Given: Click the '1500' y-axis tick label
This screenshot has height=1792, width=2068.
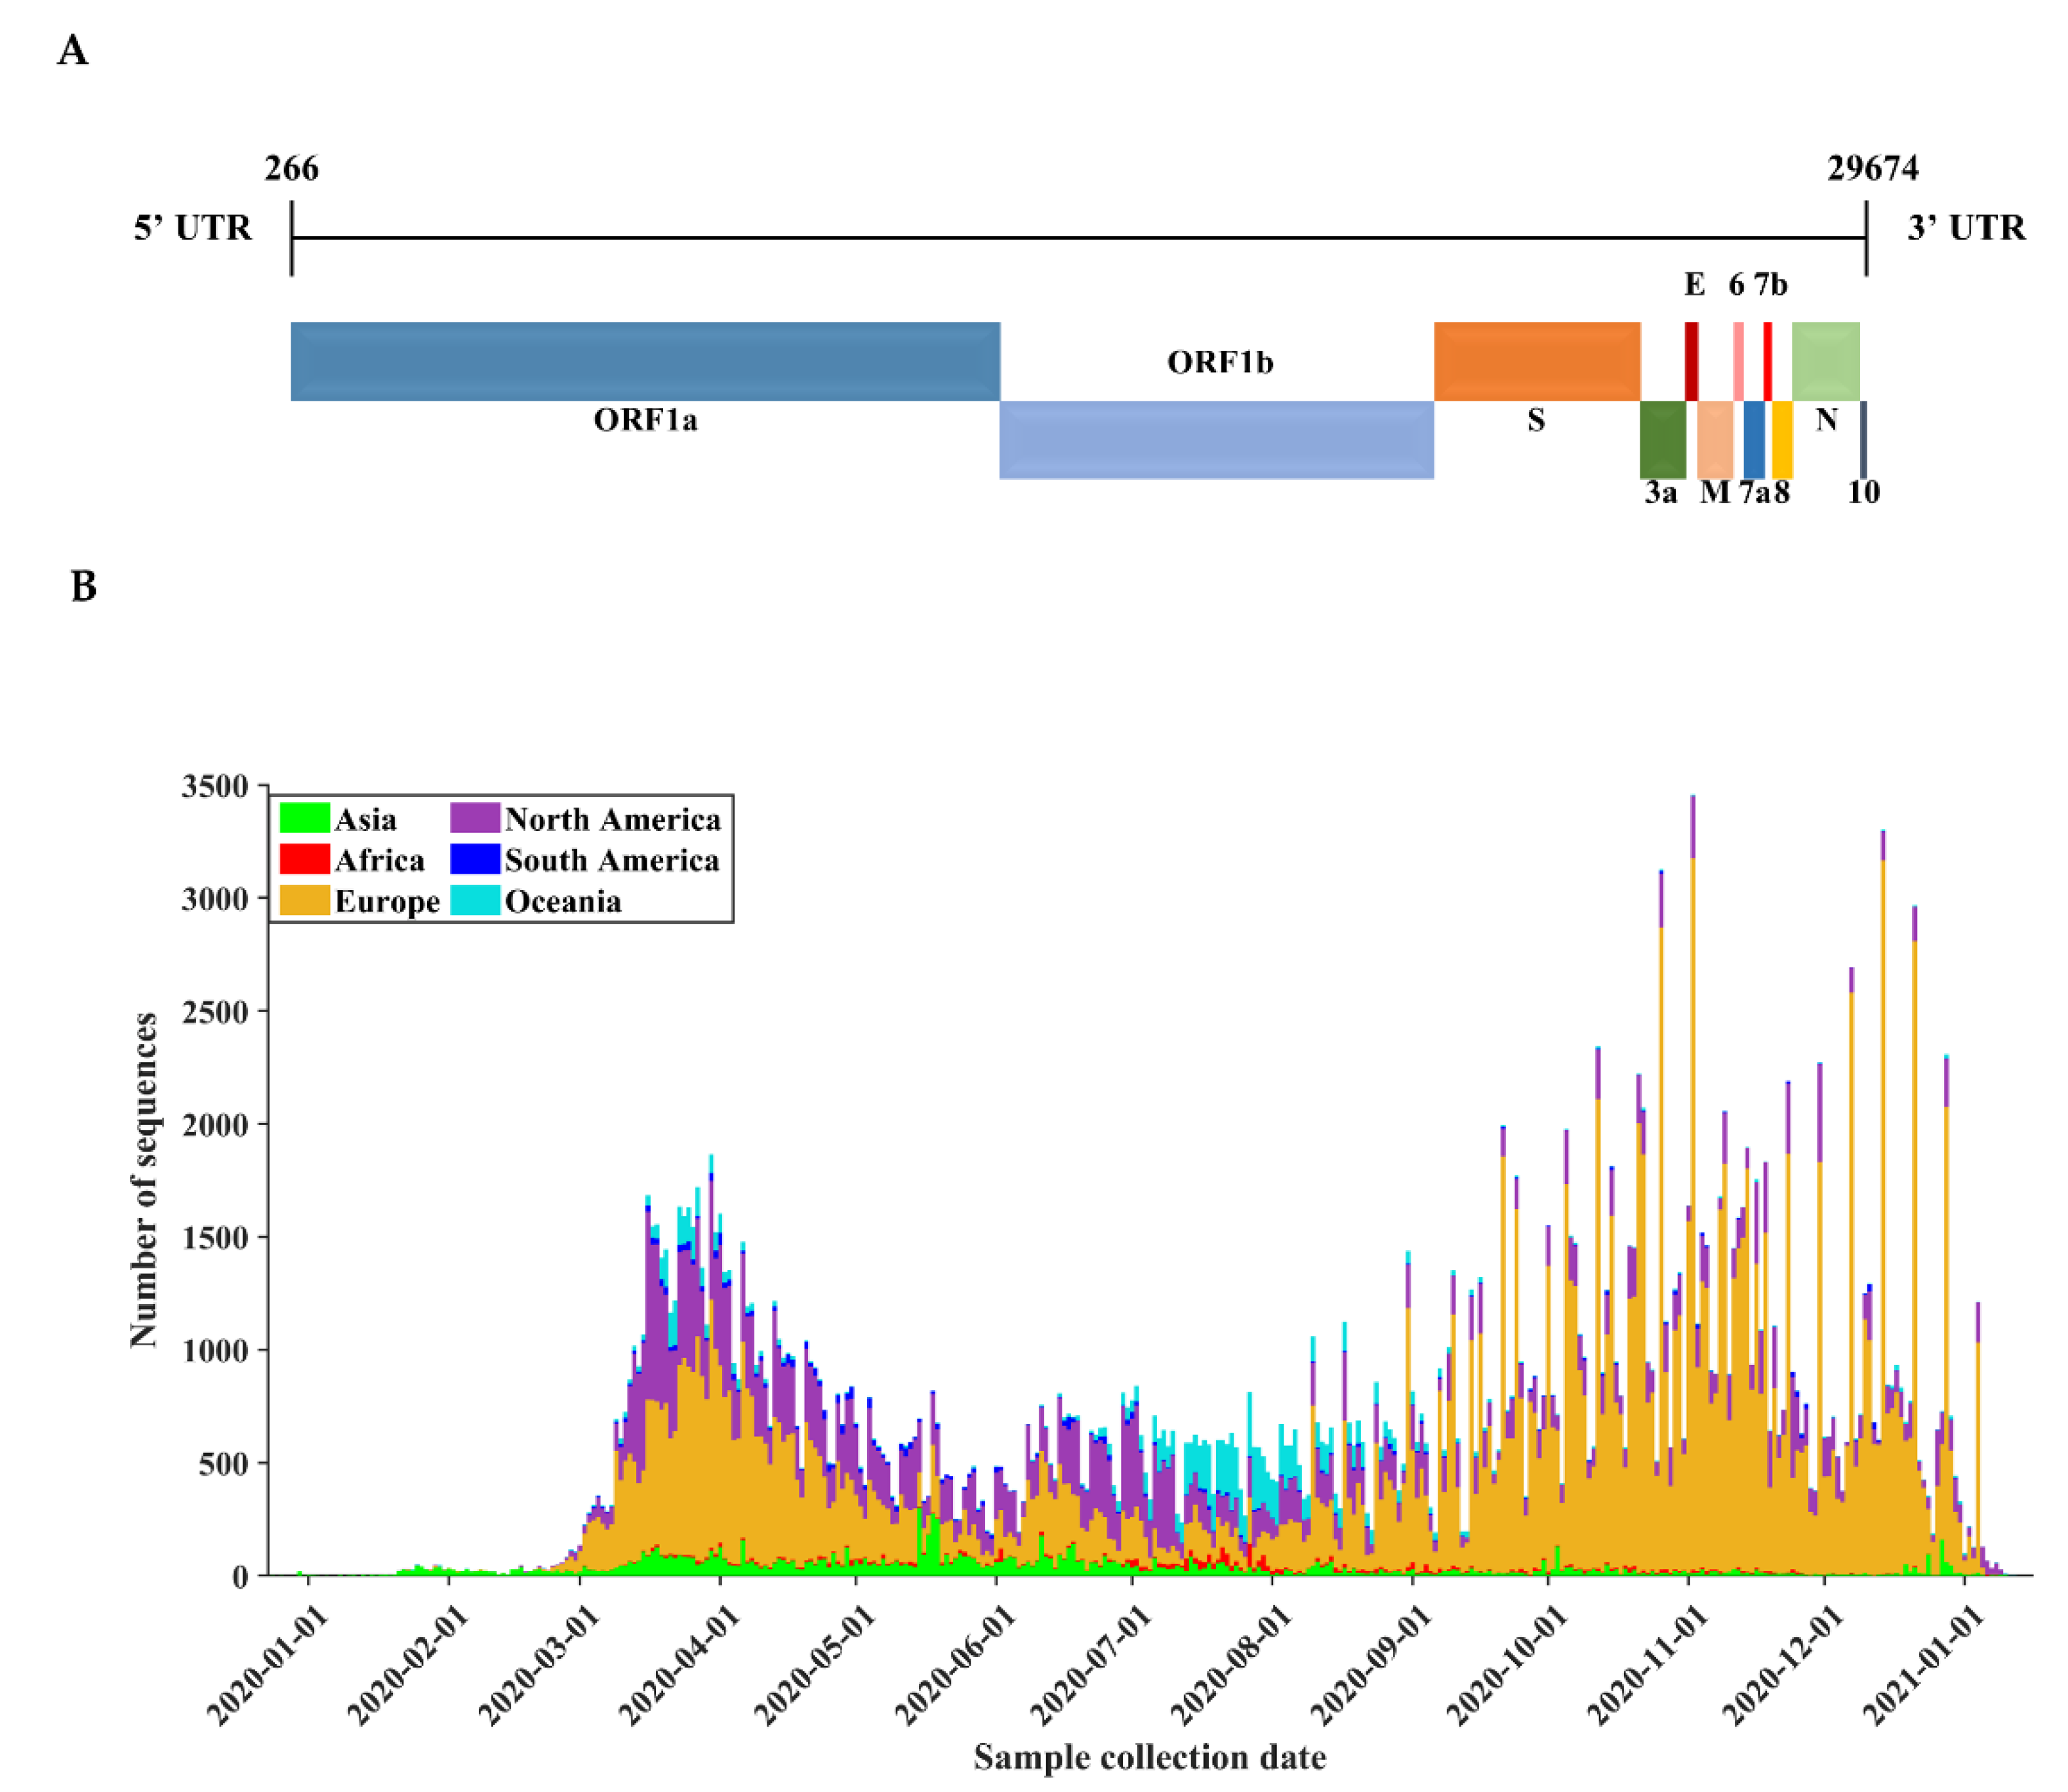Looking at the screenshot, I should pos(215,1237).
